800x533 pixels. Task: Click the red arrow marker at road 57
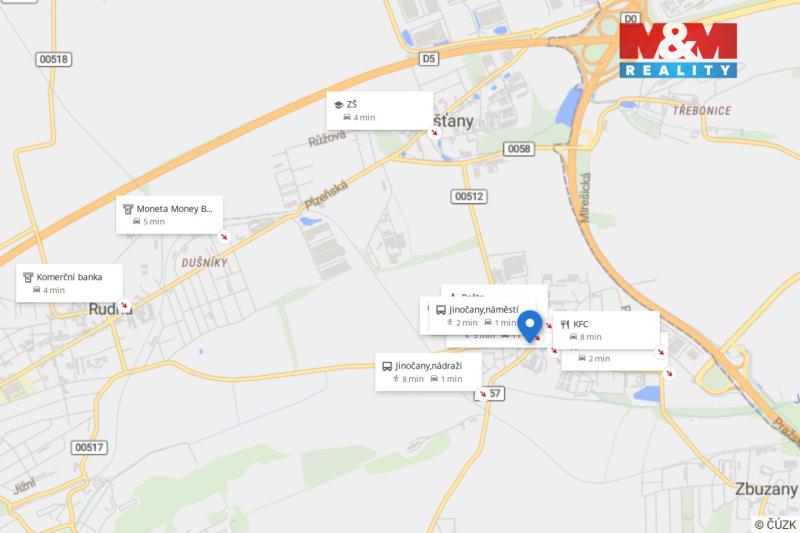(x=483, y=394)
